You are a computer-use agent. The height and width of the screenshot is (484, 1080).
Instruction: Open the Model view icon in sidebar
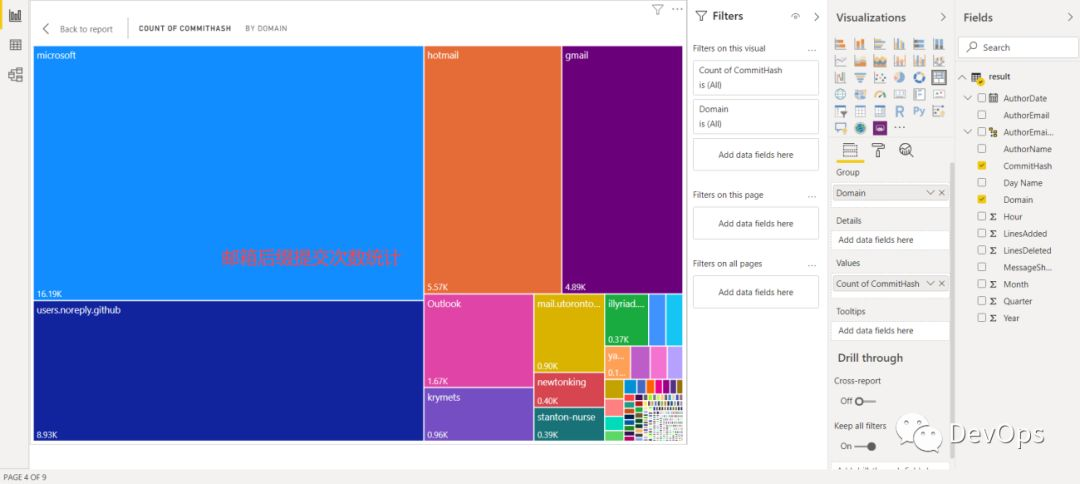pos(14,75)
